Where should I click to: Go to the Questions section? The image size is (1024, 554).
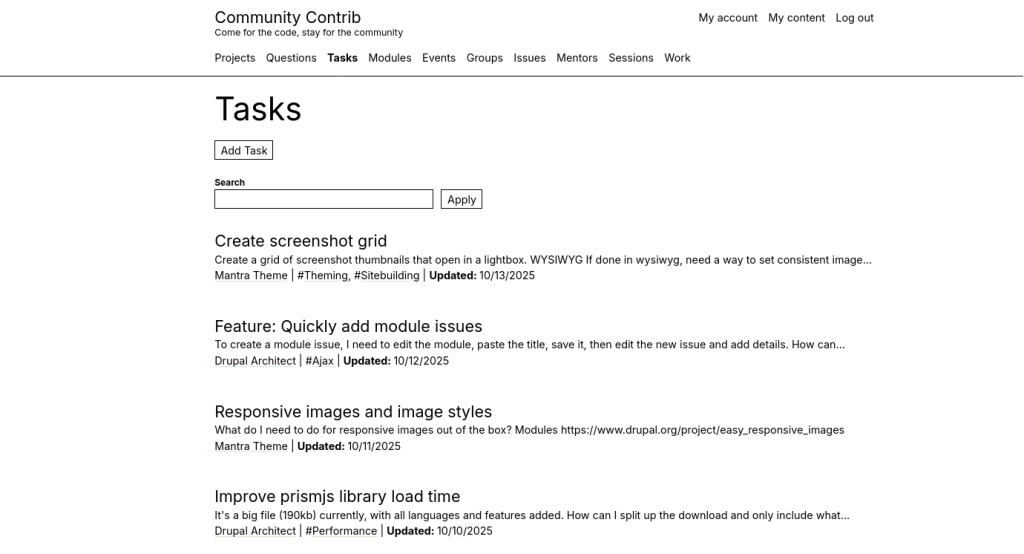pos(291,58)
